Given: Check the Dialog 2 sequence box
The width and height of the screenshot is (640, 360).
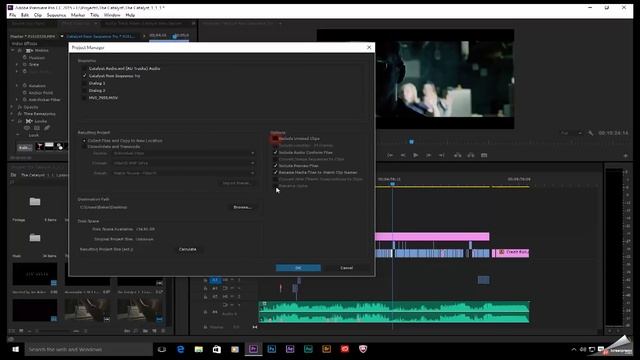Looking at the screenshot, I should (84, 91).
